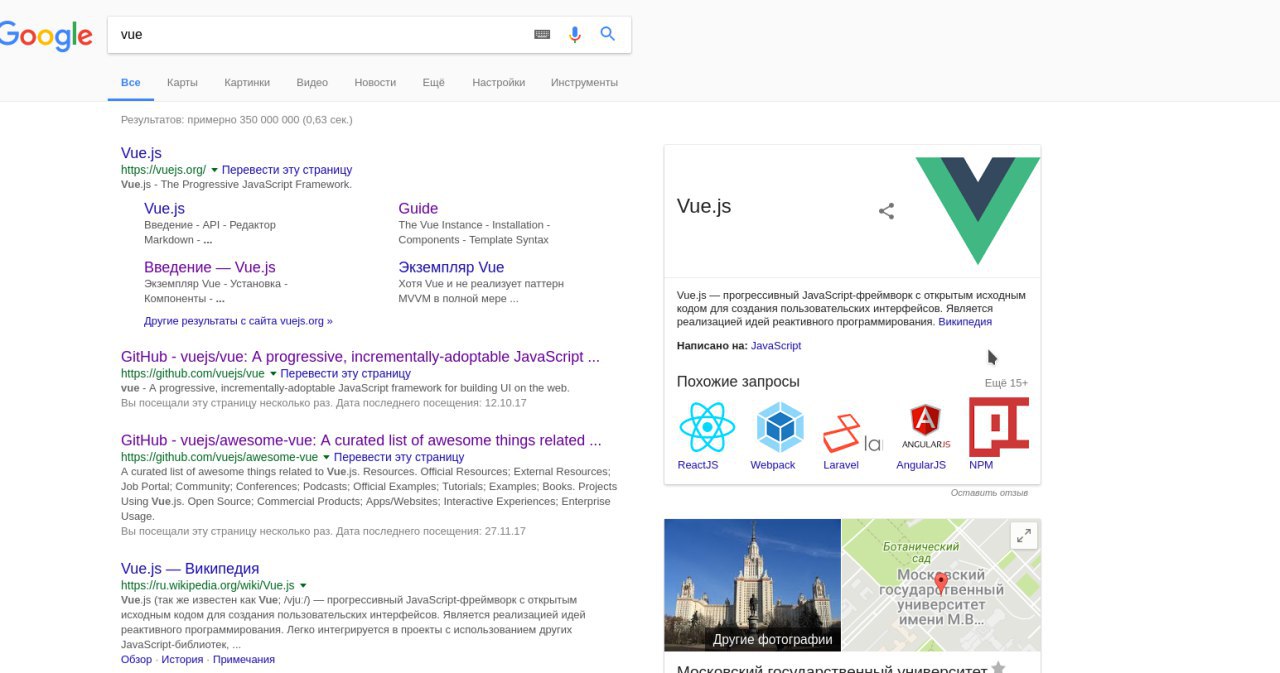1280x673 pixels.
Task: Switch to the Видео tab
Action: (x=312, y=82)
